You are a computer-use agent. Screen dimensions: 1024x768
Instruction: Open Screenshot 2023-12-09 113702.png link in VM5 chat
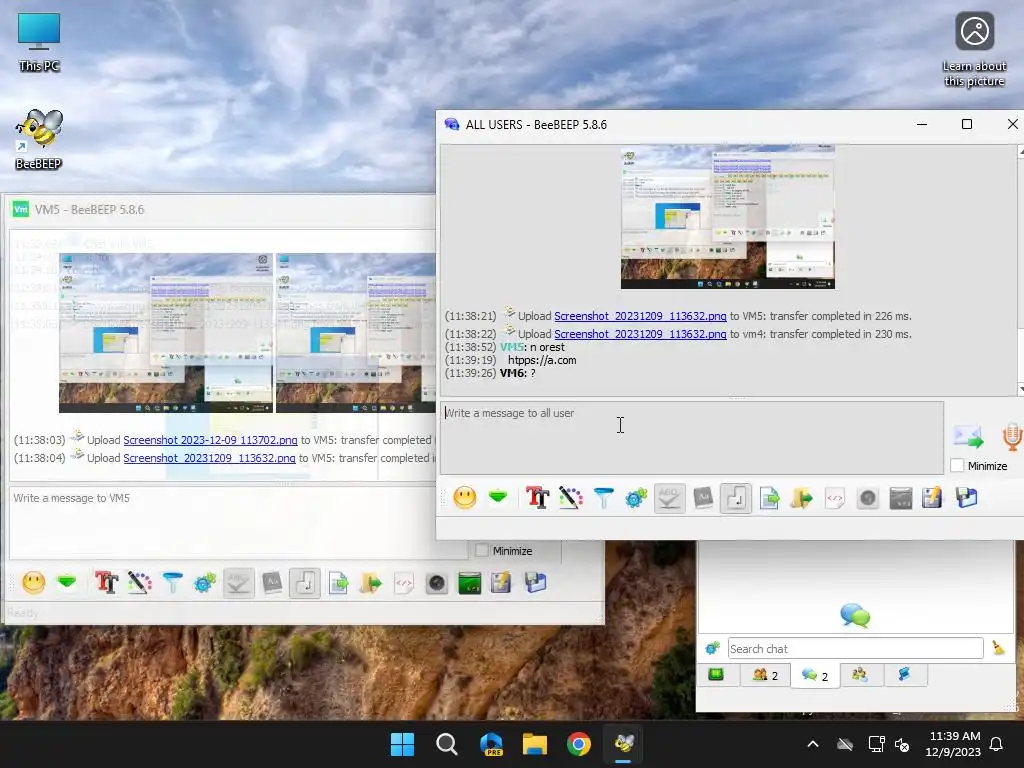coord(210,440)
